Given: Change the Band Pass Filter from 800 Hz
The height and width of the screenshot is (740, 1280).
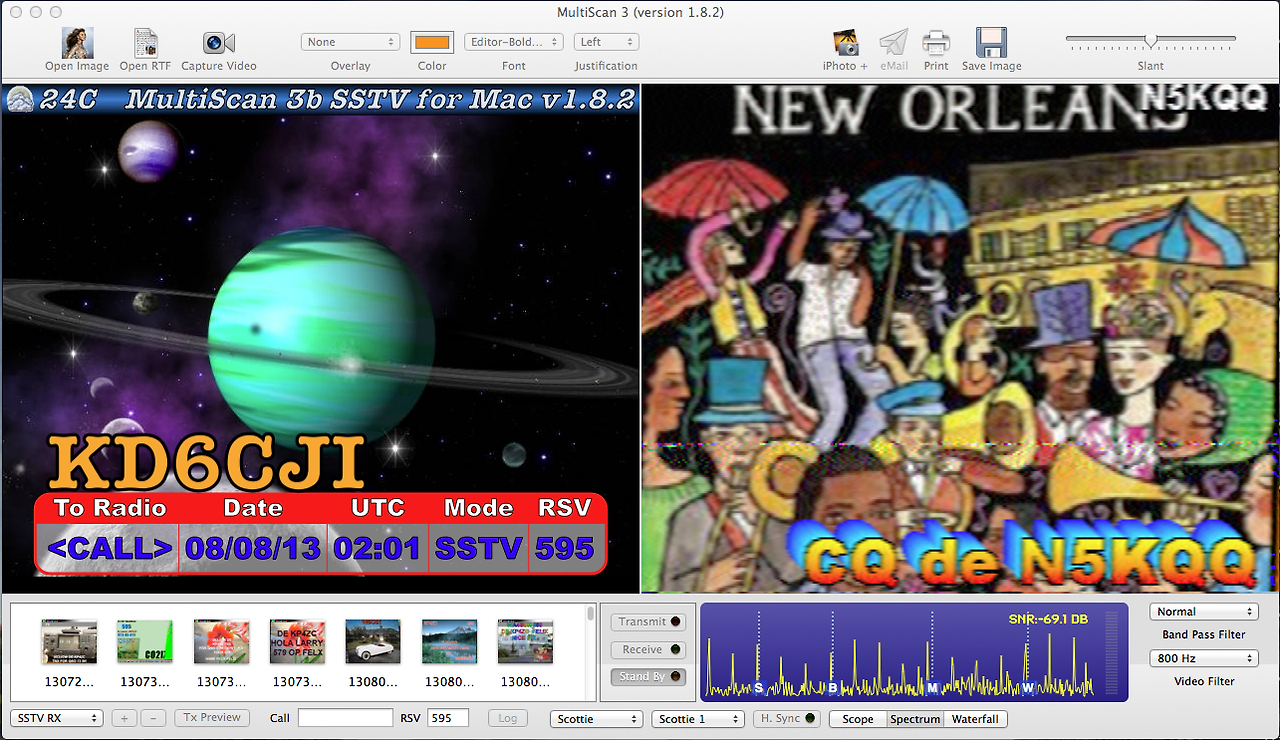Looking at the screenshot, I should tap(1204, 658).
